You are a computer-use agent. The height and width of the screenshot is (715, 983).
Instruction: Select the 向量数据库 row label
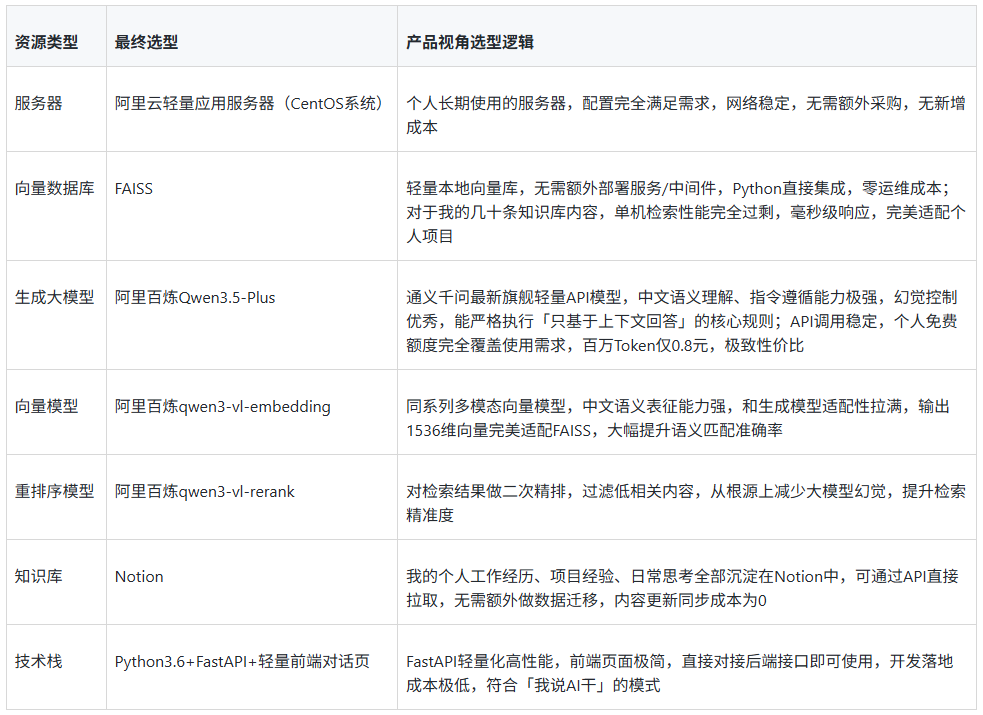pos(55,189)
